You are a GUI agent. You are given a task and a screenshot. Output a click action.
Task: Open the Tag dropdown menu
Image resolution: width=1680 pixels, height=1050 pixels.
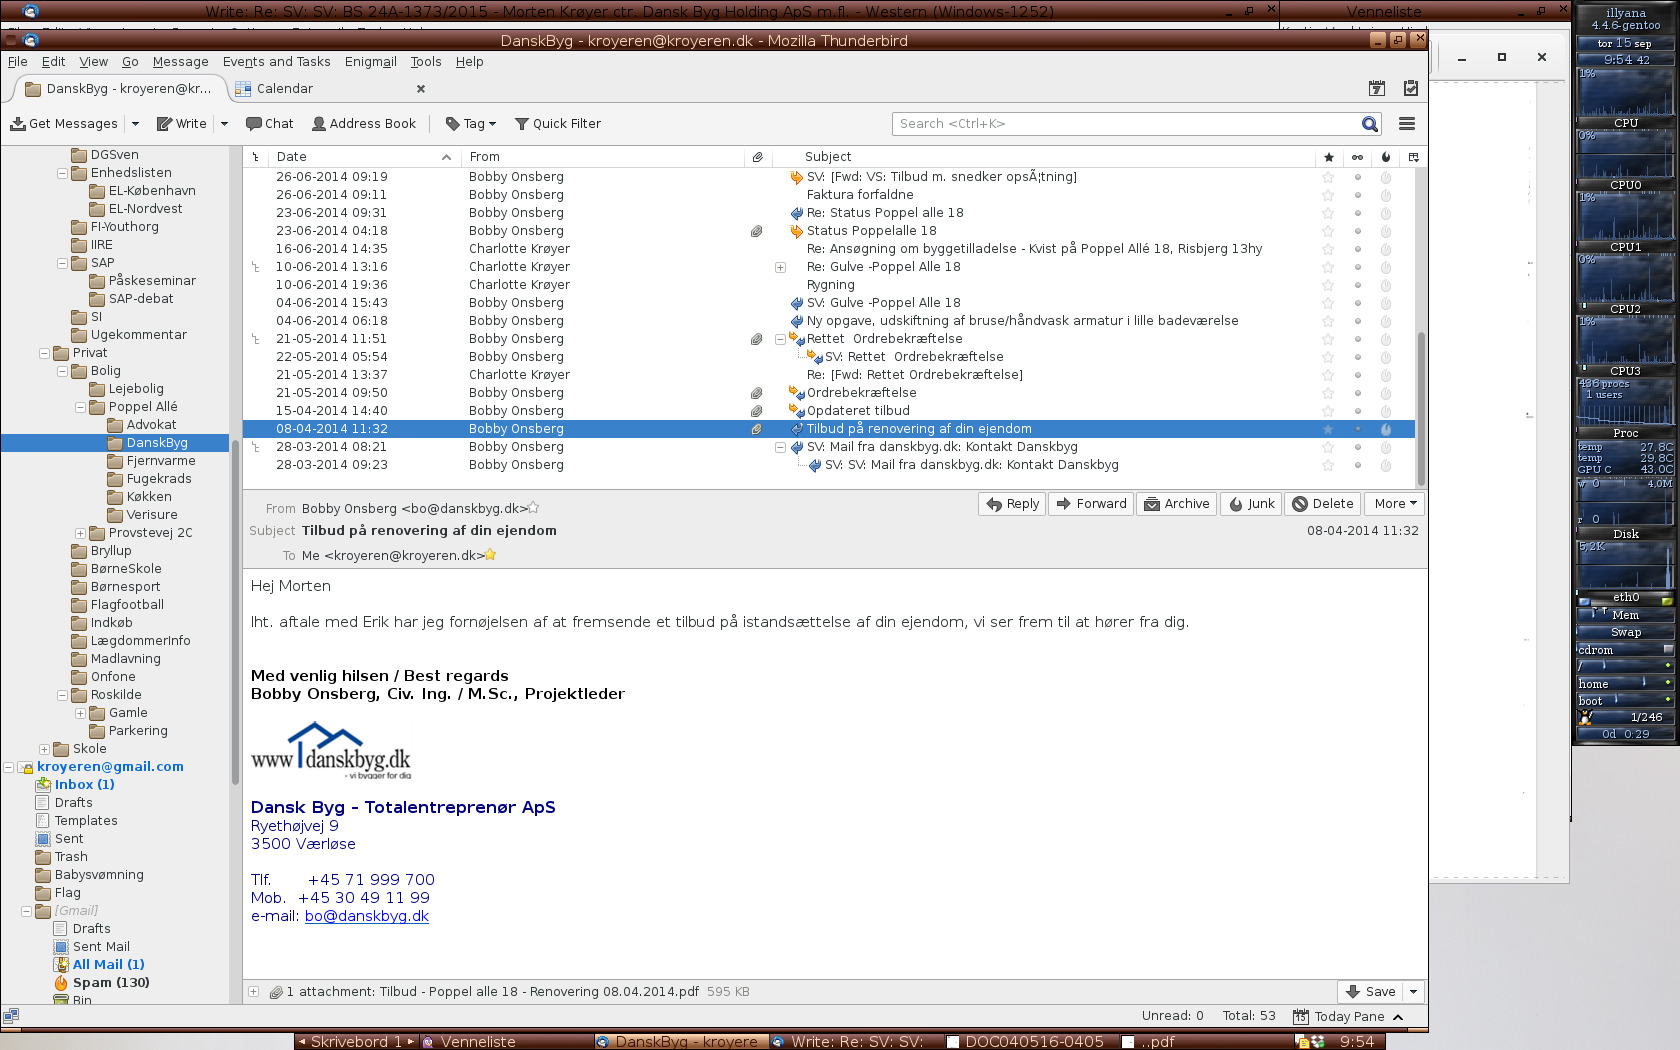coord(471,124)
